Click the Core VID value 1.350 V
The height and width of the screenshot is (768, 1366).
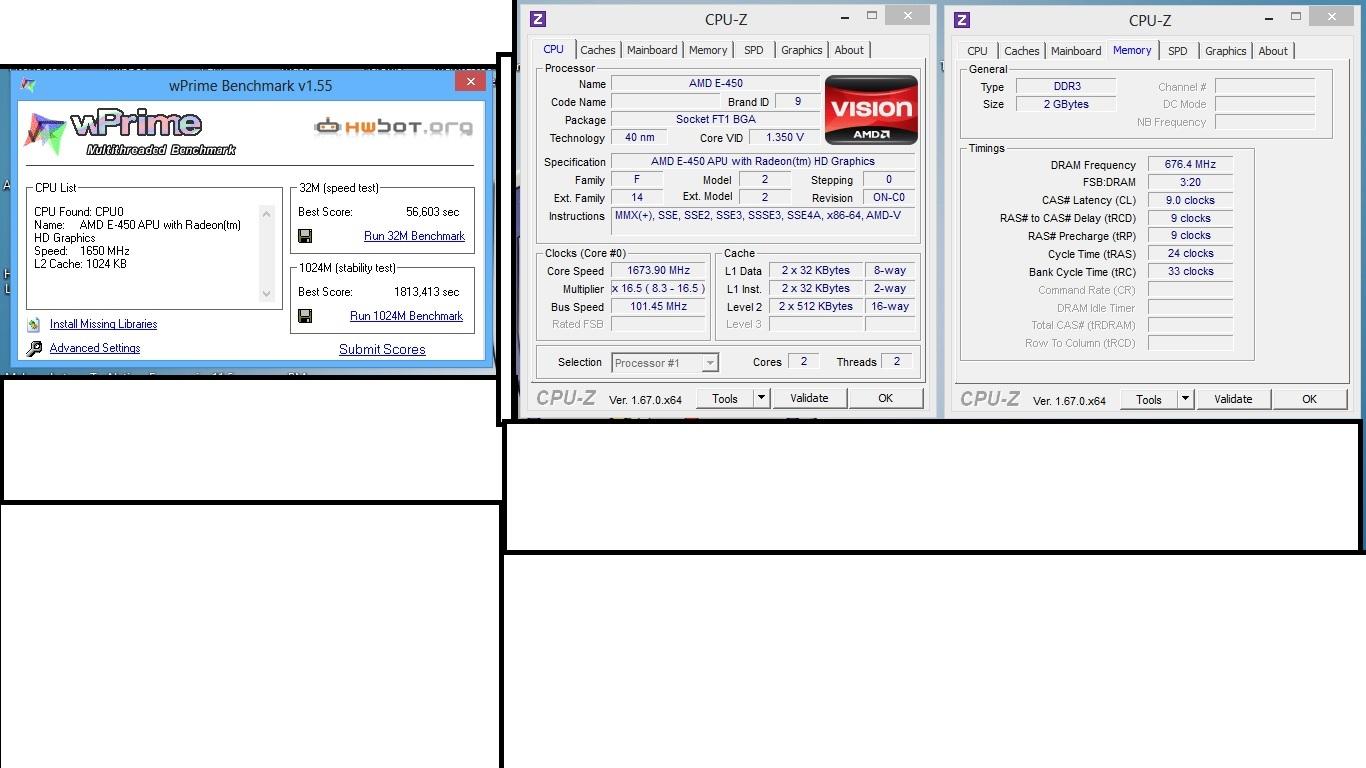784,138
